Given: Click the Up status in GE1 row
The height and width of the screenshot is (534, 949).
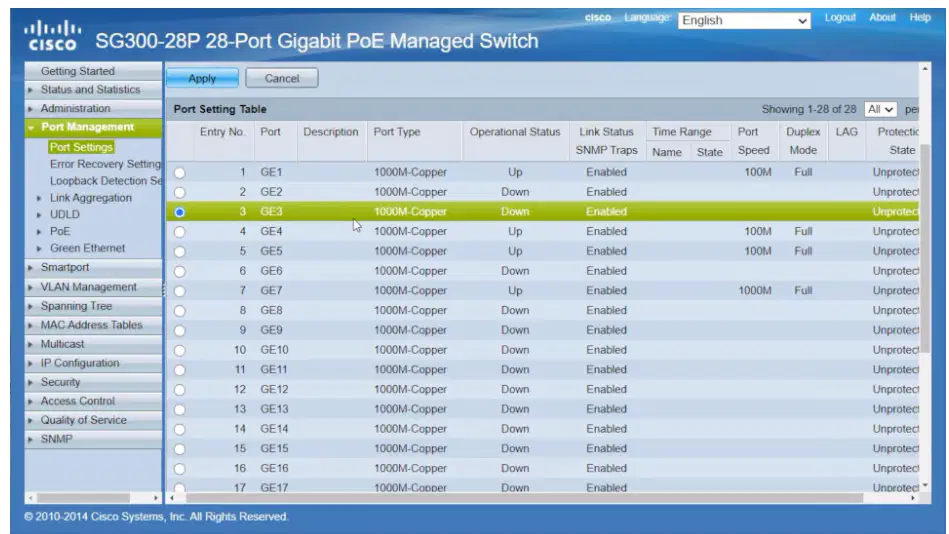Looking at the screenshot, I should [515, 172].
